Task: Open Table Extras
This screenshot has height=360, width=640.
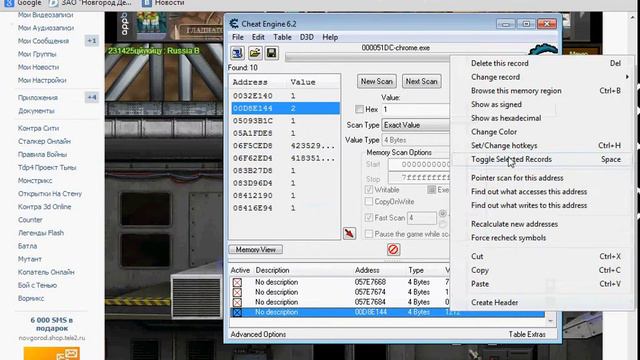Action: 527,334
